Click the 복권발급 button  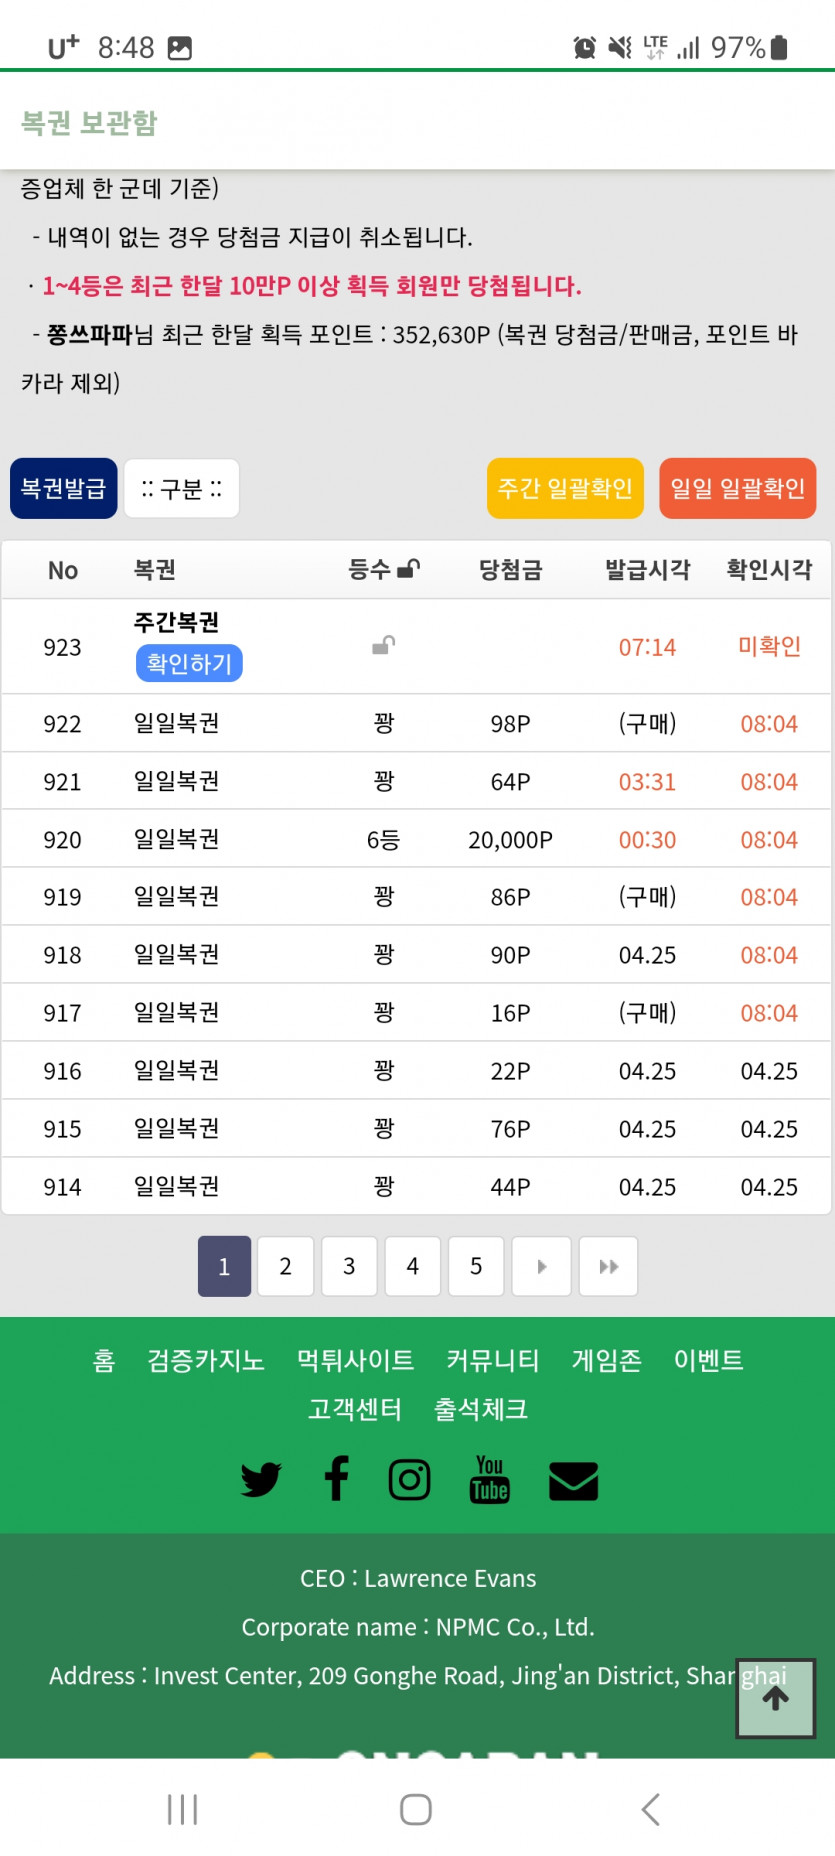click(64, 488)
